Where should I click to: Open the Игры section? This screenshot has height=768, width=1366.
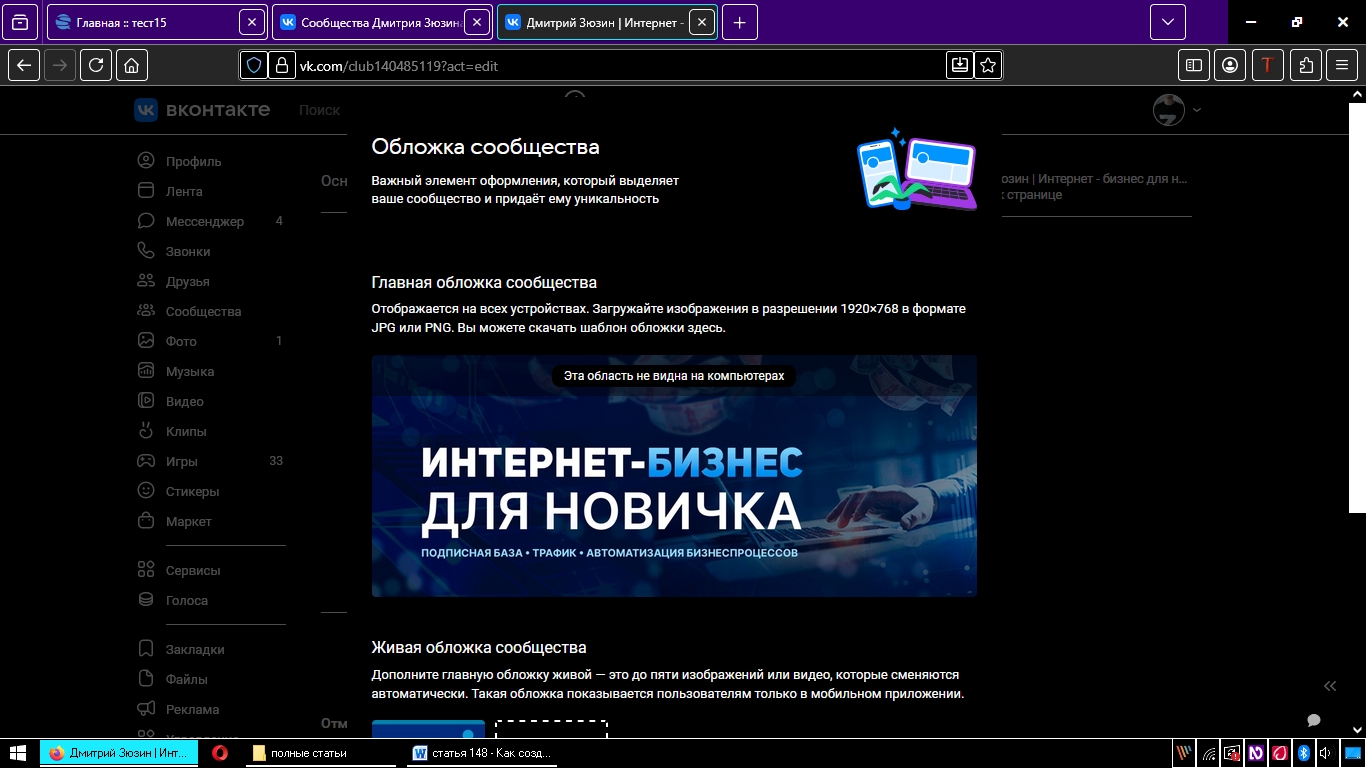coord(183,461)
